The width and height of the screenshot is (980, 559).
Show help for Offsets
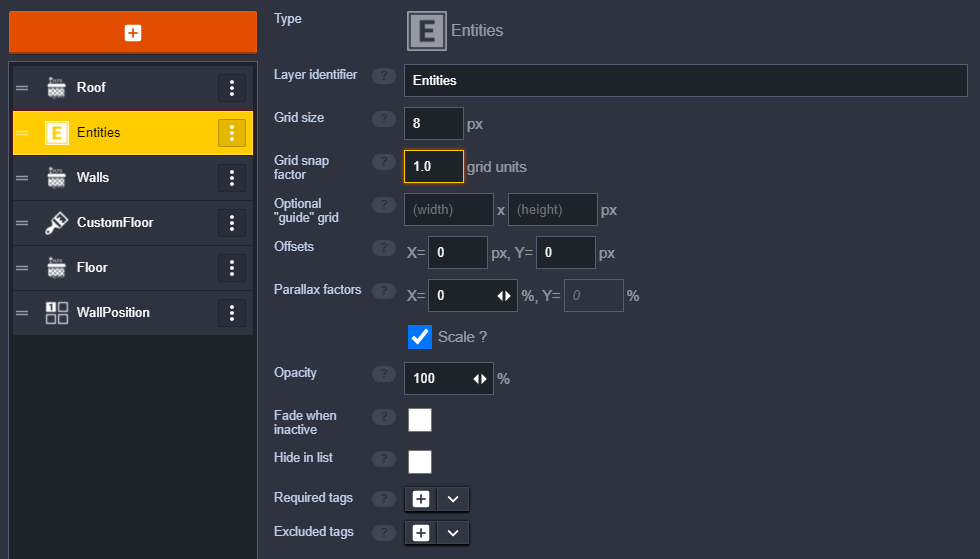pyautogui.click(x=384, y=248)
